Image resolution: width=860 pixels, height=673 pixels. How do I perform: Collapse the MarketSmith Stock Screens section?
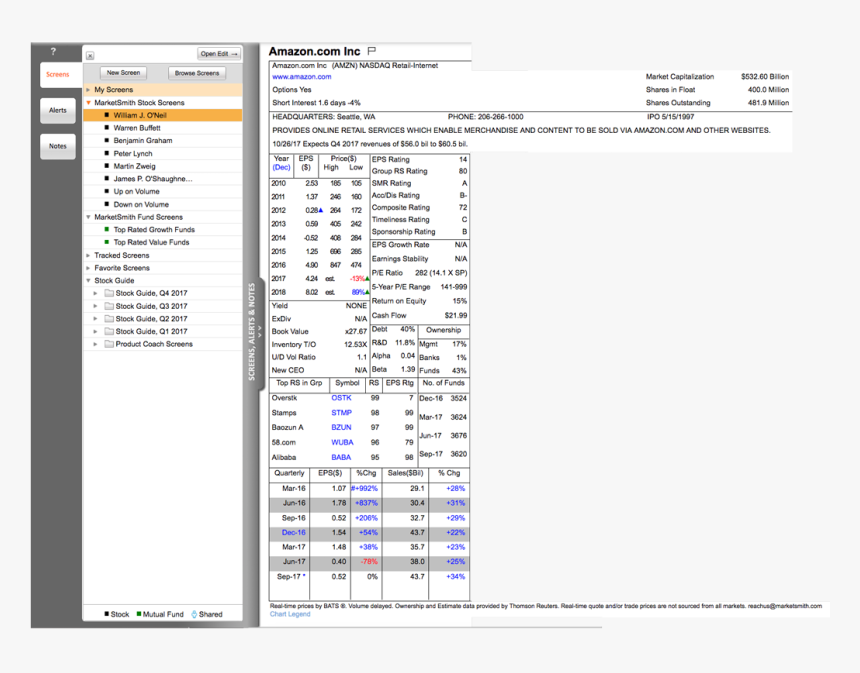pos(88,102)
